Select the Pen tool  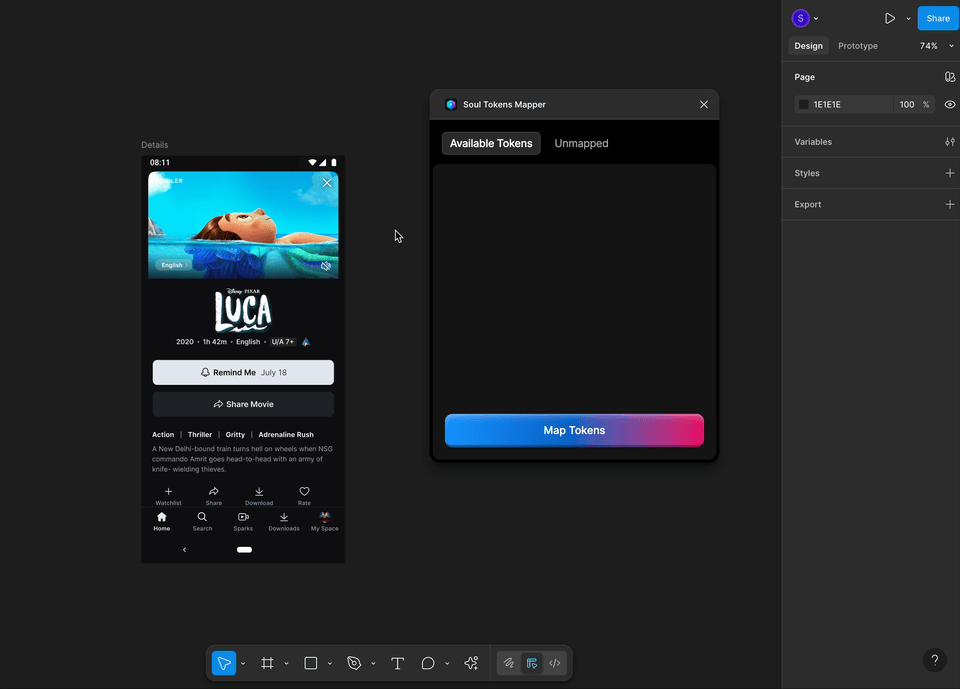[354, 663]
